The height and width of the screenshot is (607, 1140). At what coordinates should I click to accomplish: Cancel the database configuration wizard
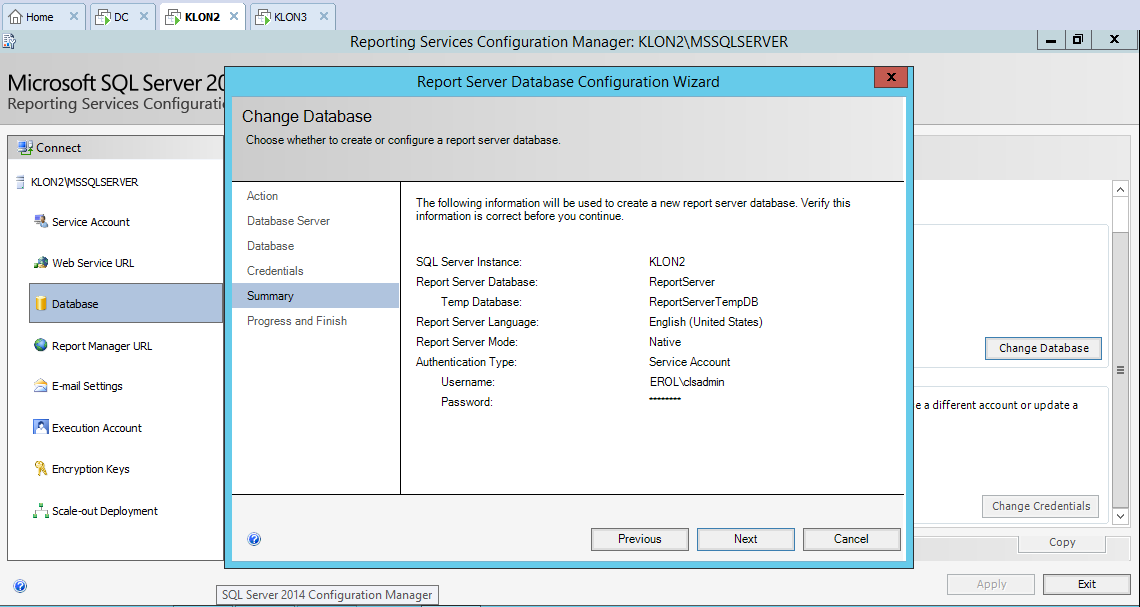pos(851,539)
